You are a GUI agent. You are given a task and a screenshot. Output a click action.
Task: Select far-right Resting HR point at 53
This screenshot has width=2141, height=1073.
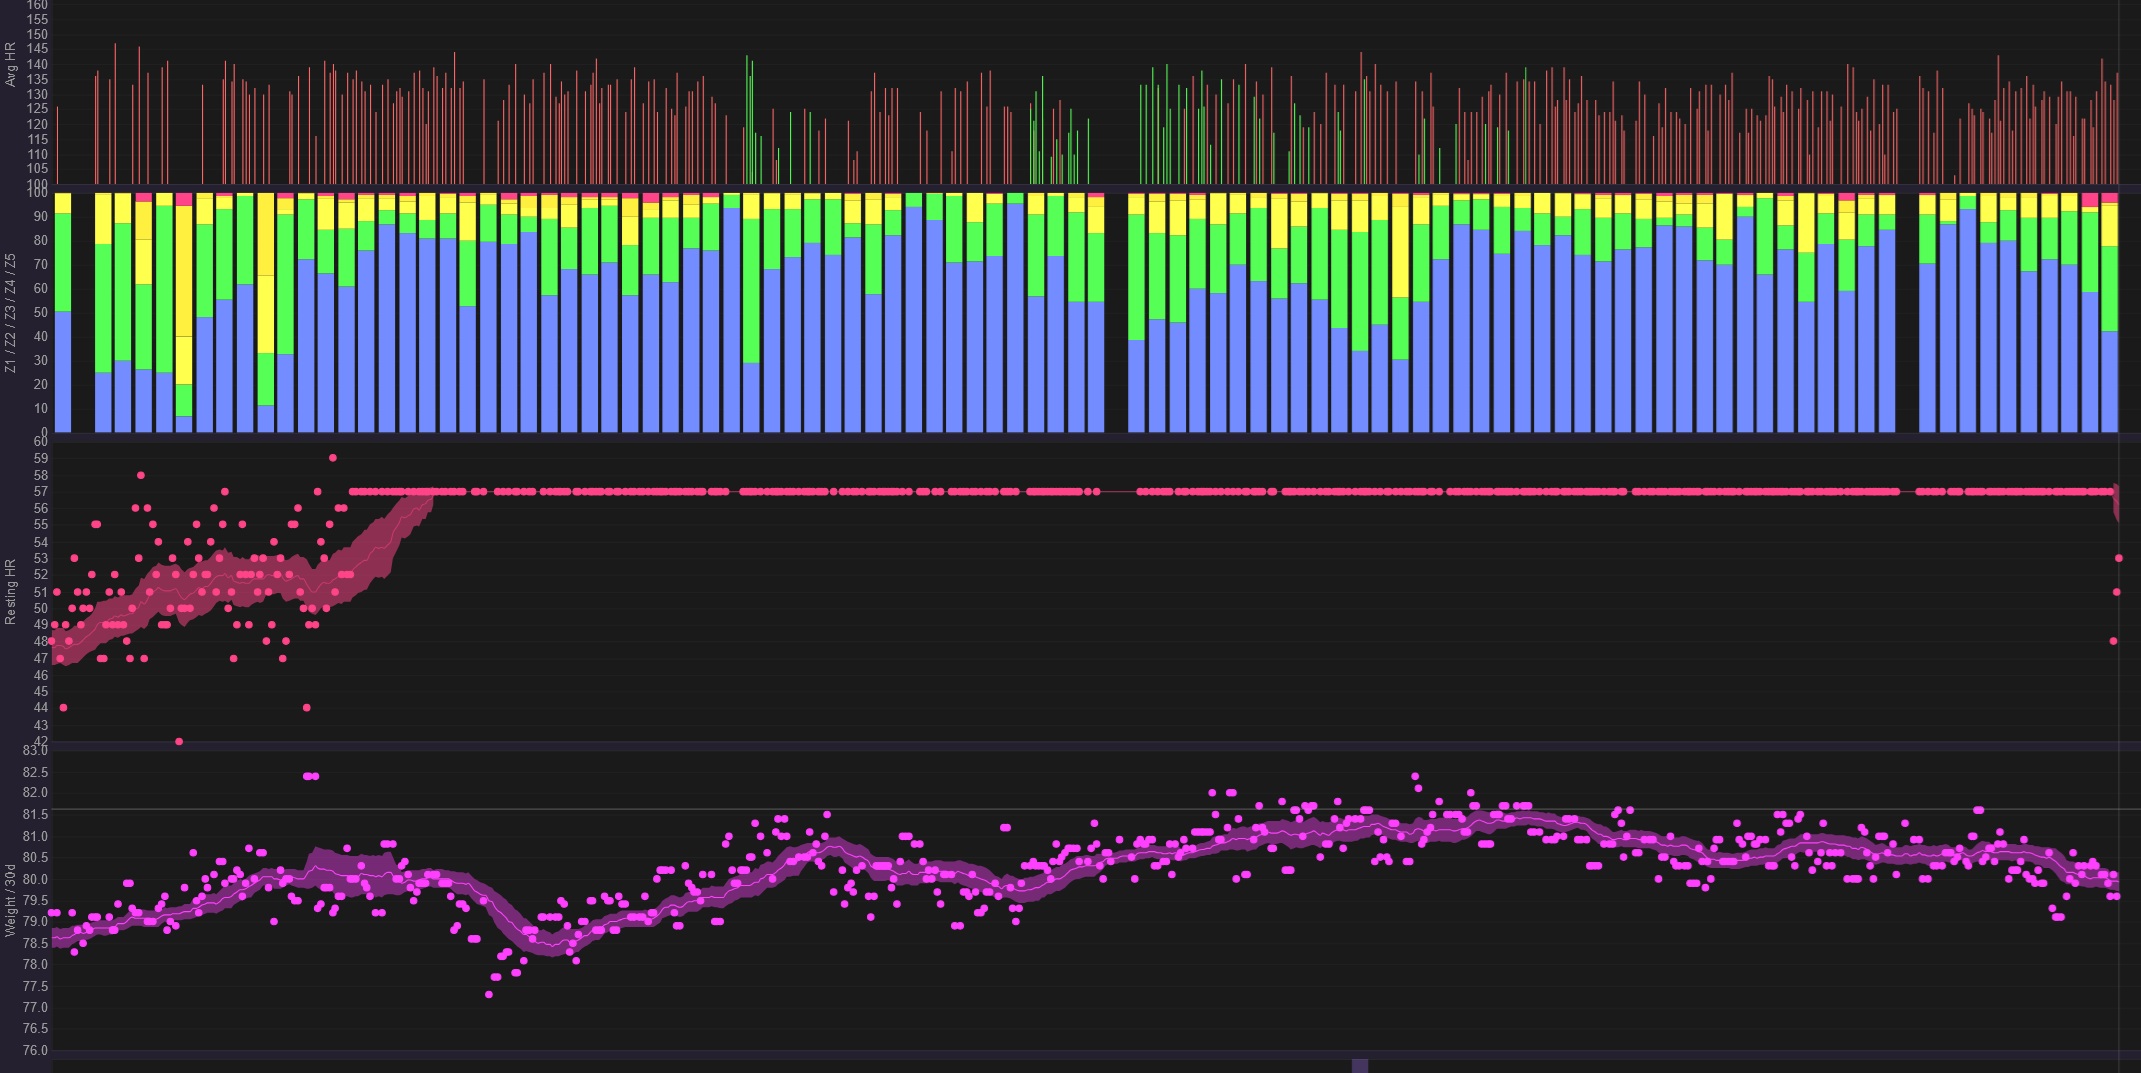[2119, 558]
